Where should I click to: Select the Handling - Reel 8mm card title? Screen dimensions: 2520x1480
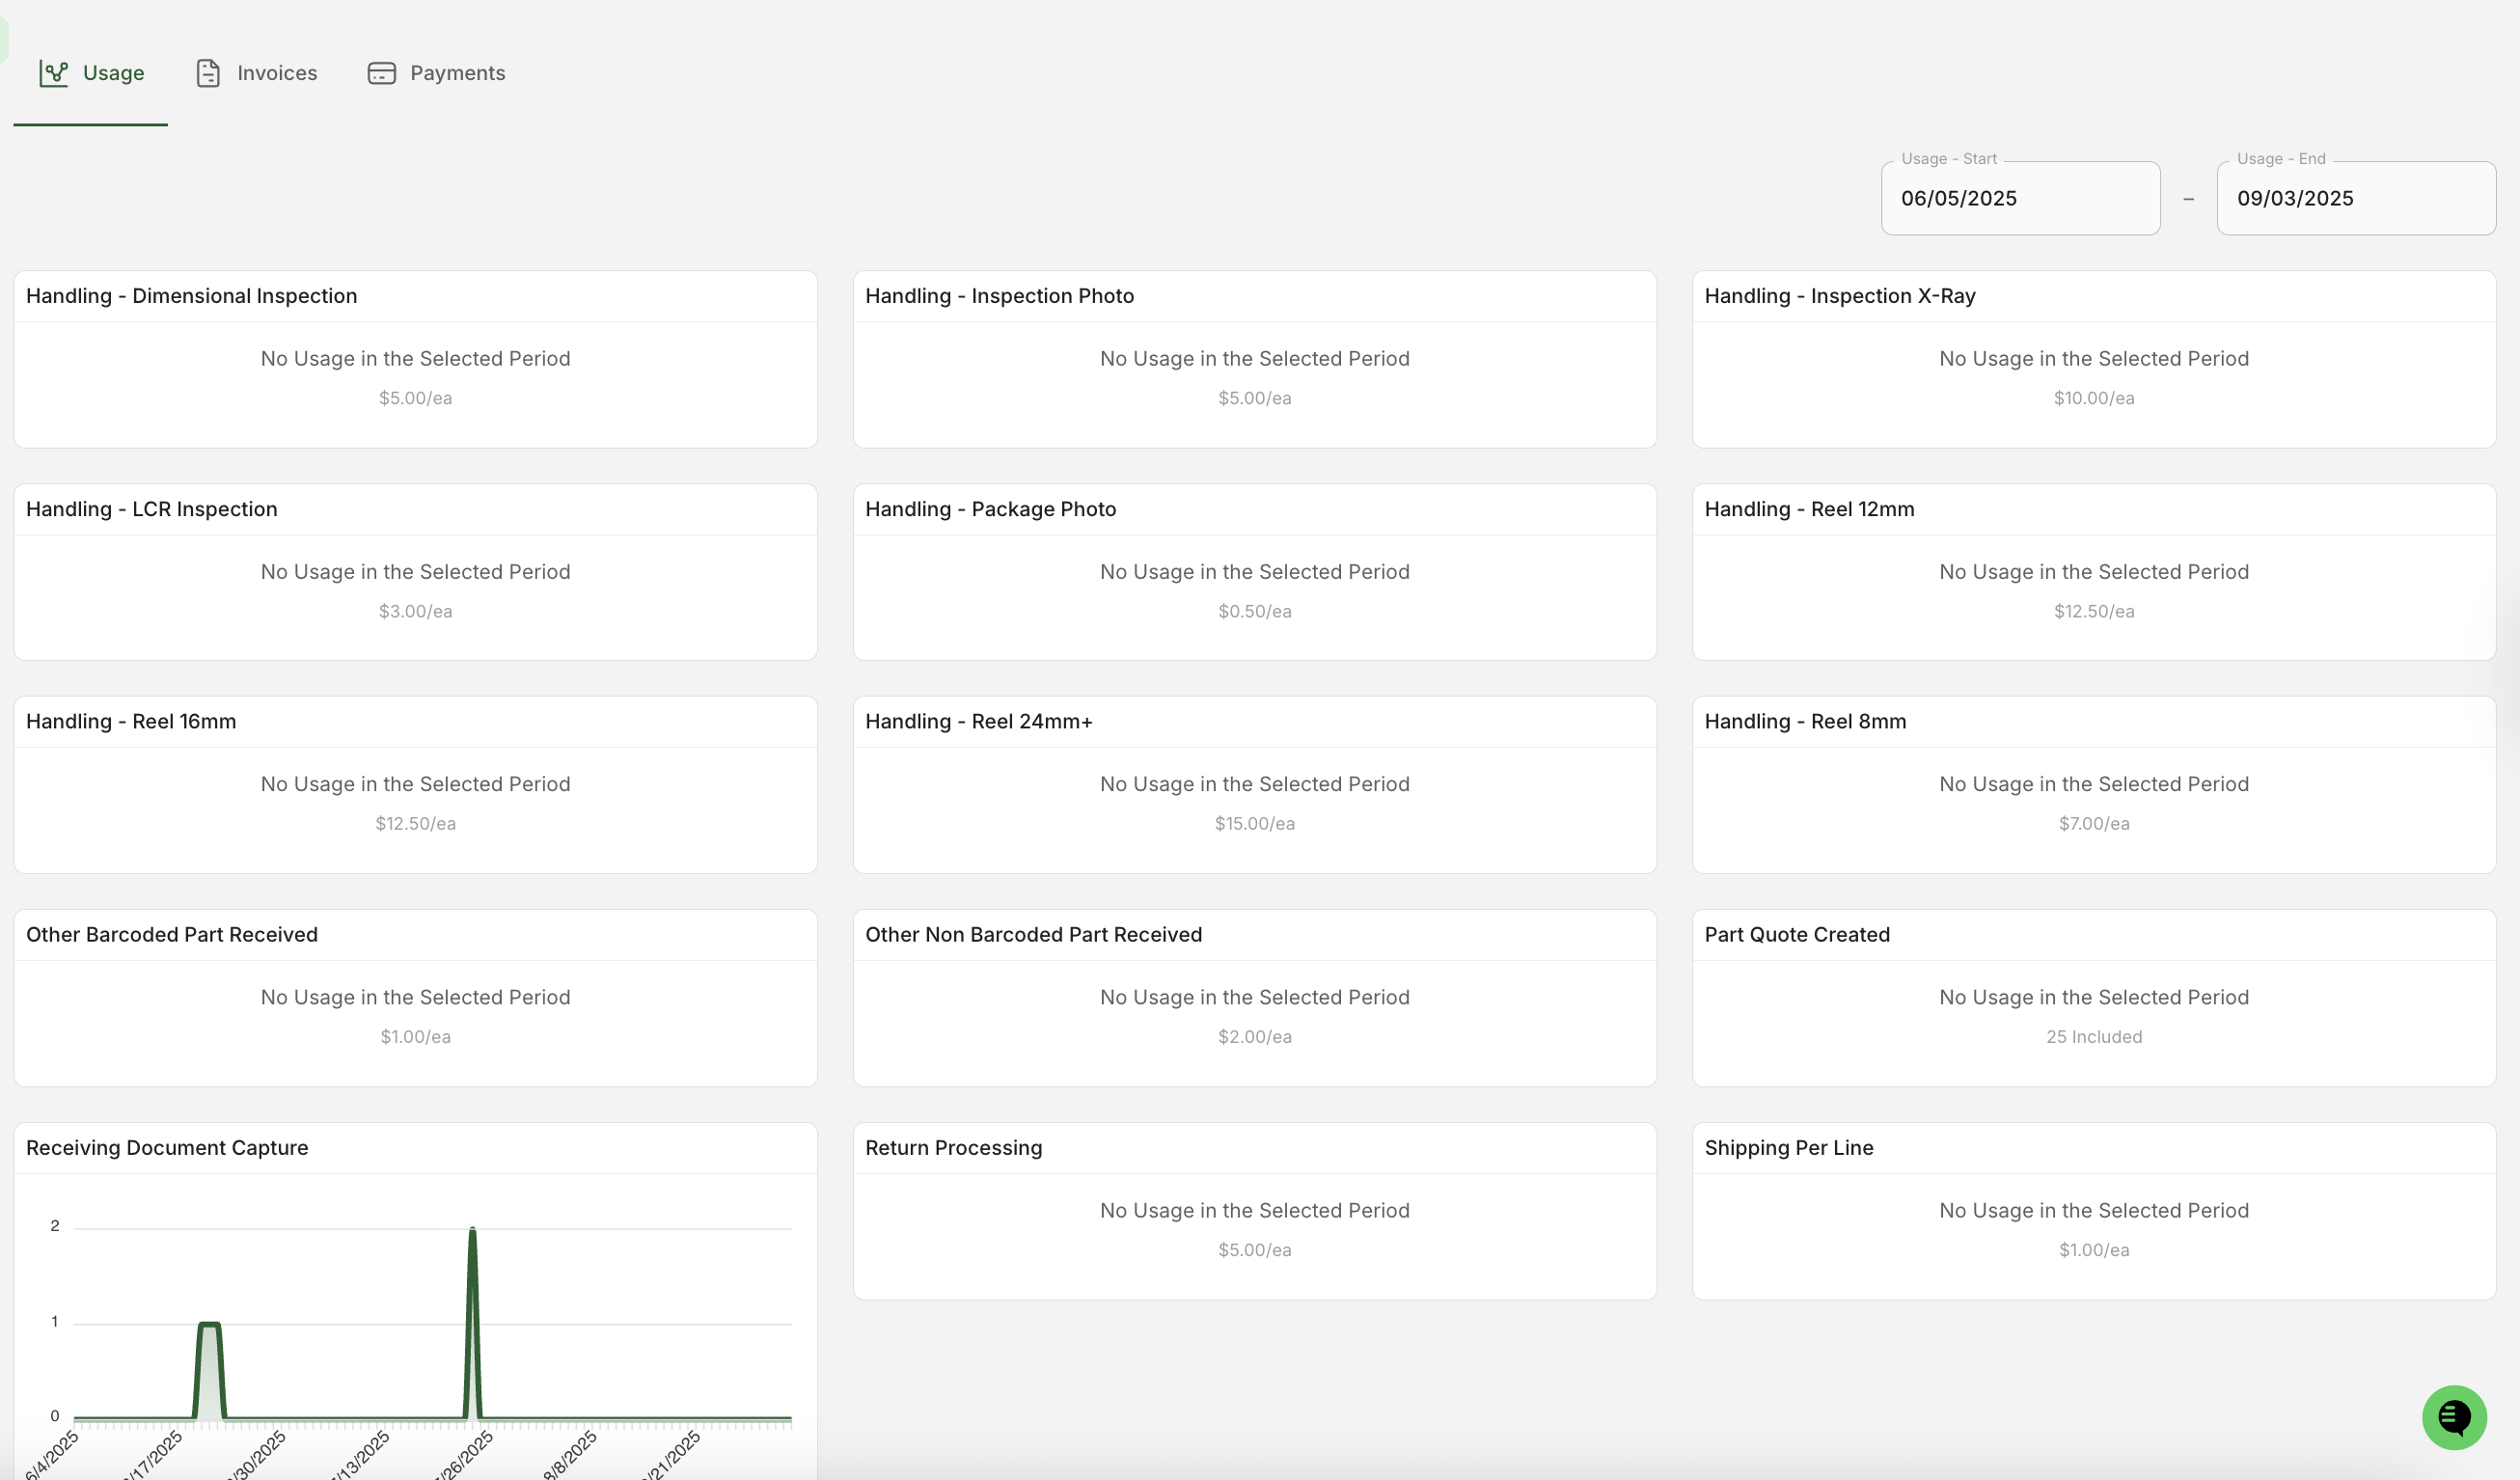[1805, 721]
